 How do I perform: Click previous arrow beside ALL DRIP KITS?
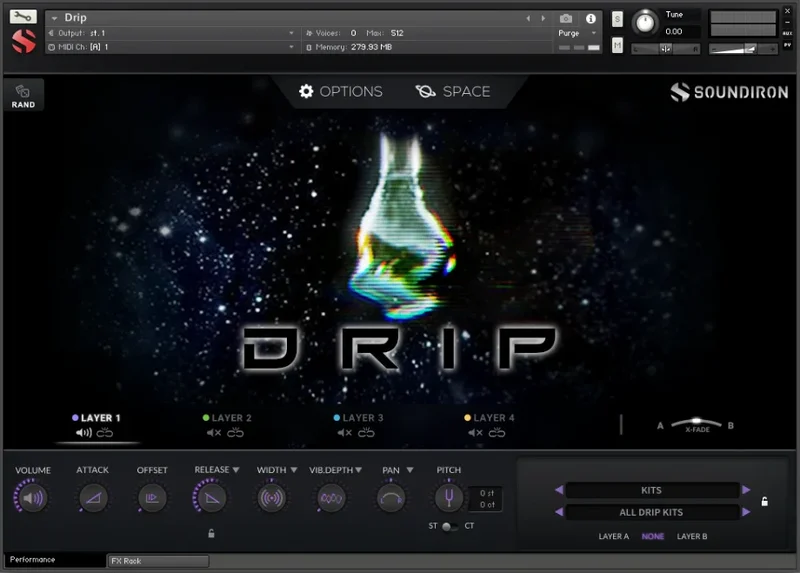(x=559, y=512)
